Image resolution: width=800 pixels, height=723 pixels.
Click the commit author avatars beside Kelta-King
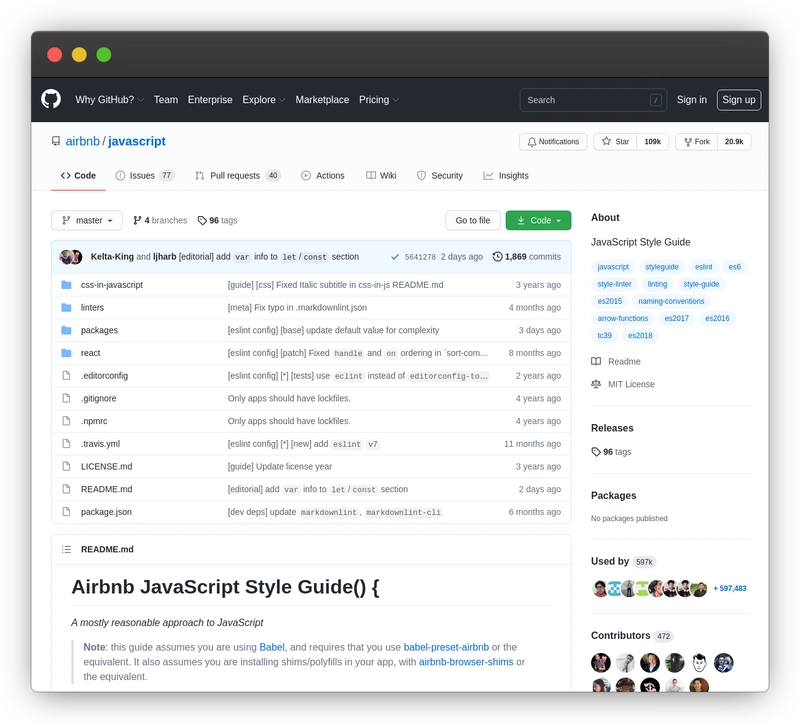tap(70, 257)
